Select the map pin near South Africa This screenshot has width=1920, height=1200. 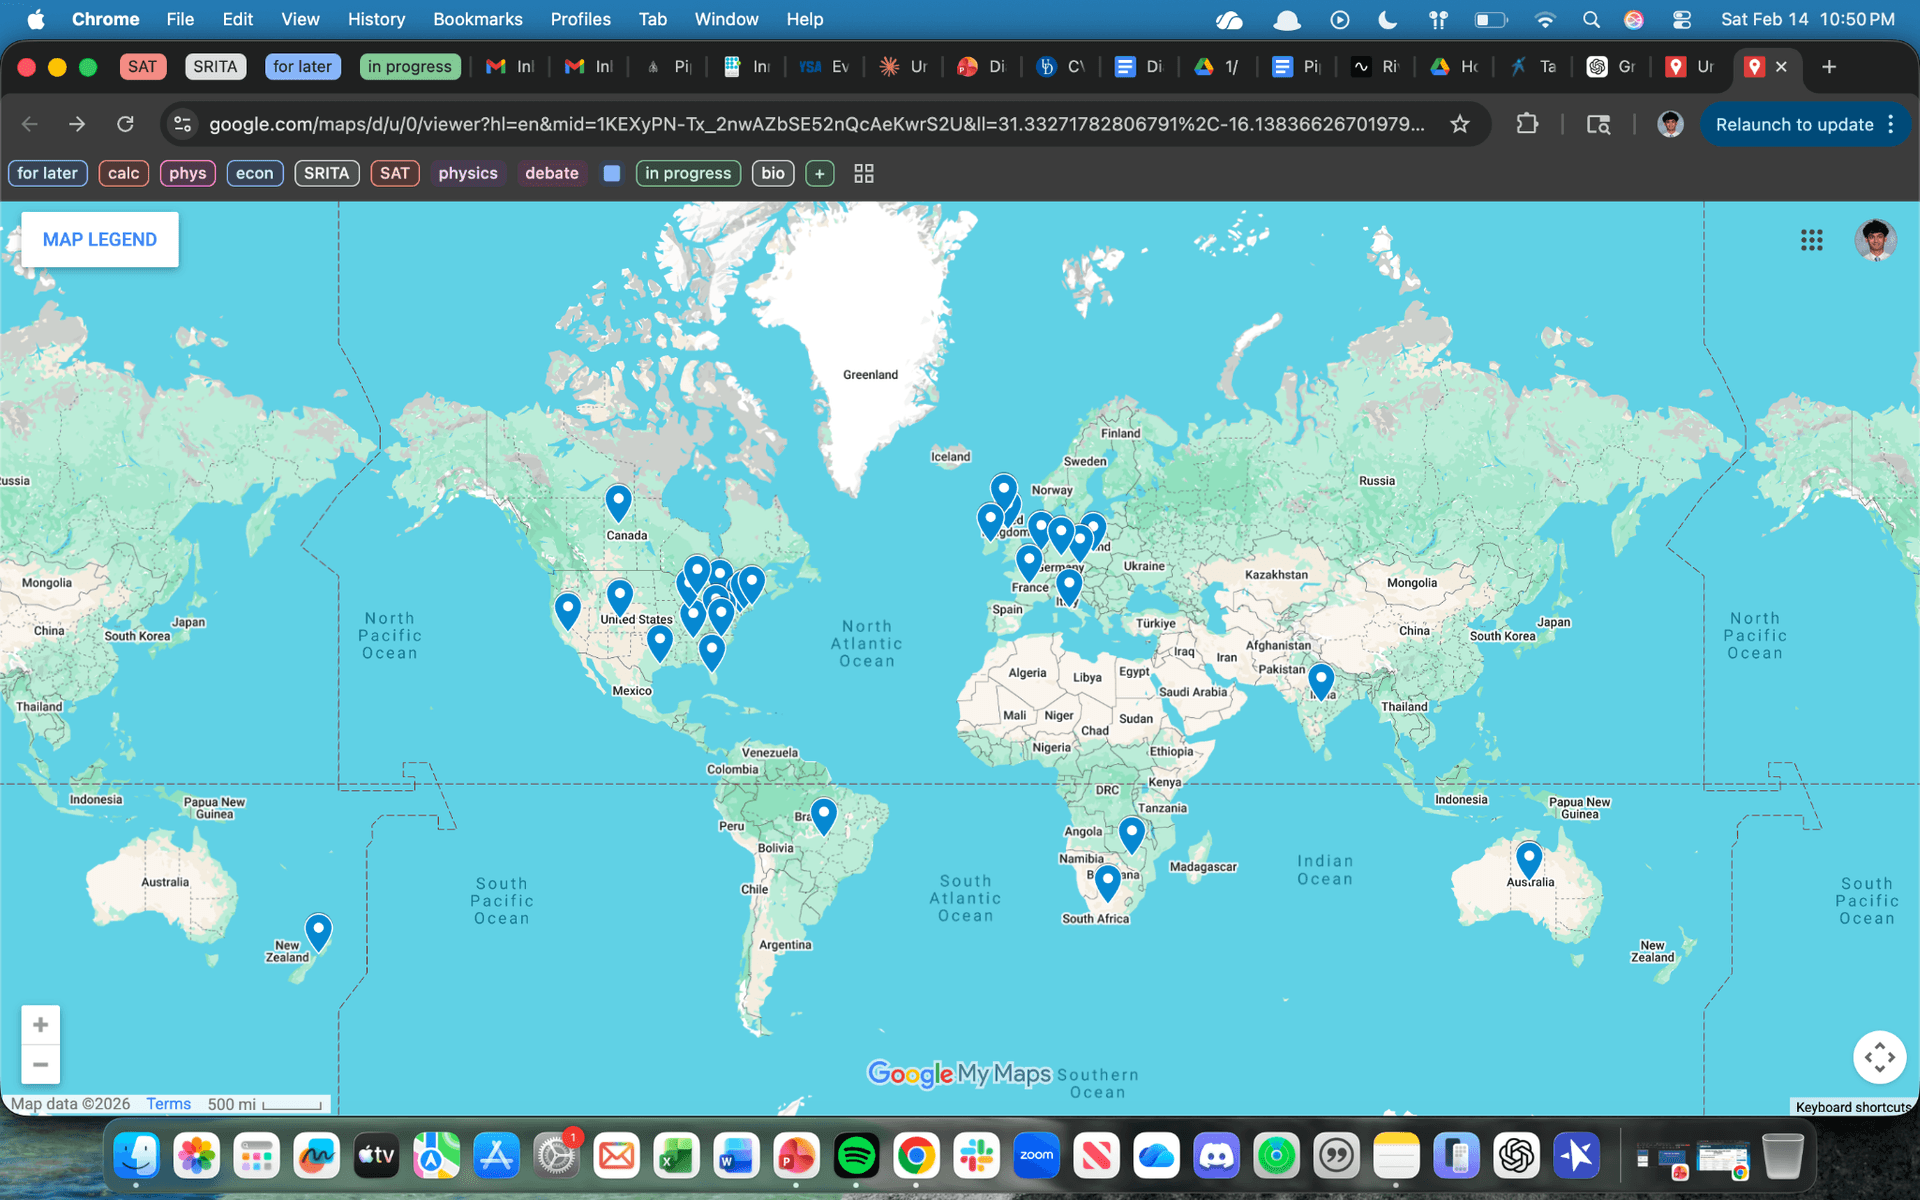1107,884
